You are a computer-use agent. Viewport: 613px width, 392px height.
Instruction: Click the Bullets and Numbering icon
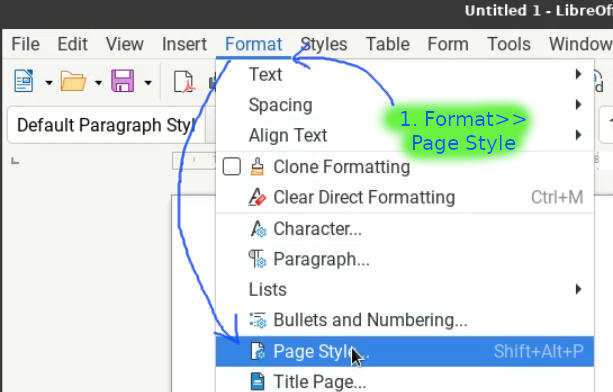pos(258,320)
